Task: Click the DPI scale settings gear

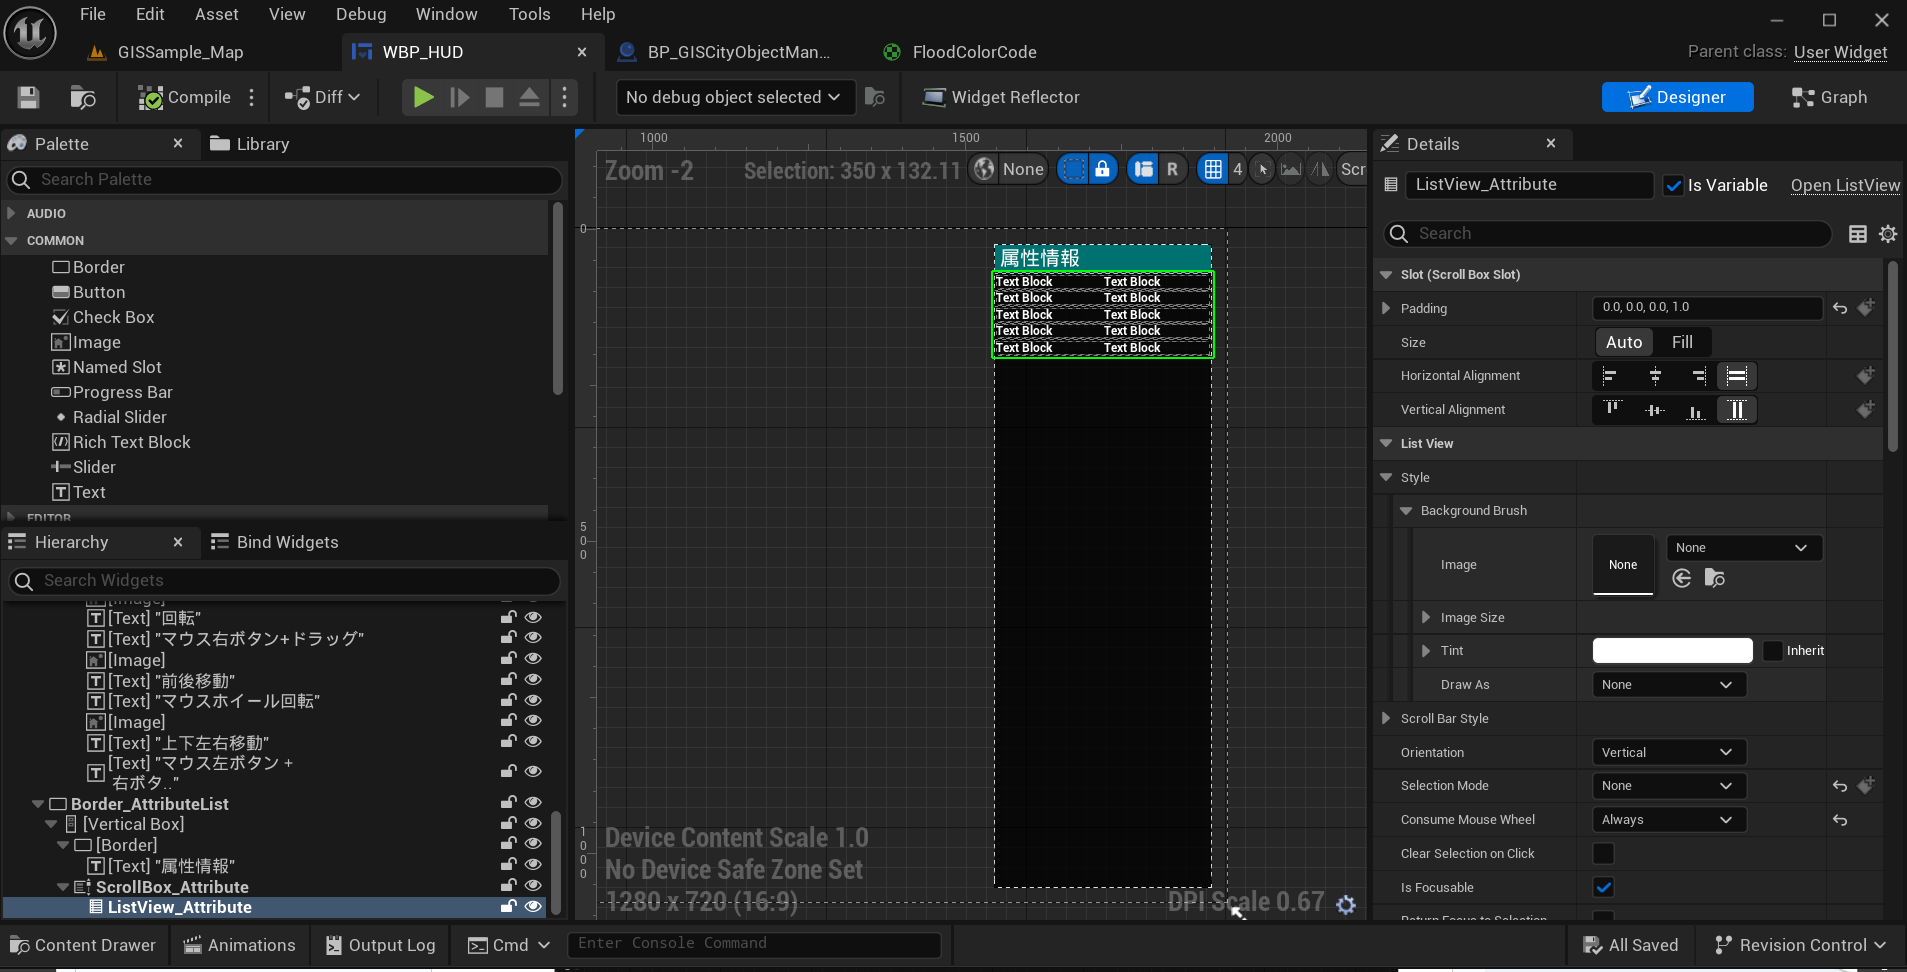Action: (x=1346, y=904)
